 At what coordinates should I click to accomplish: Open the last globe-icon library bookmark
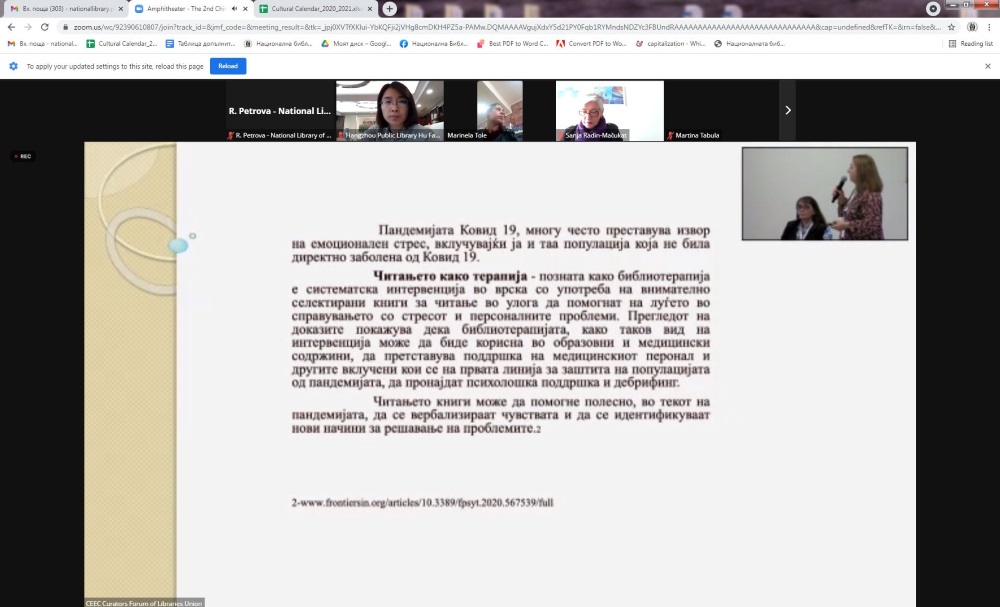pos(749,44)
